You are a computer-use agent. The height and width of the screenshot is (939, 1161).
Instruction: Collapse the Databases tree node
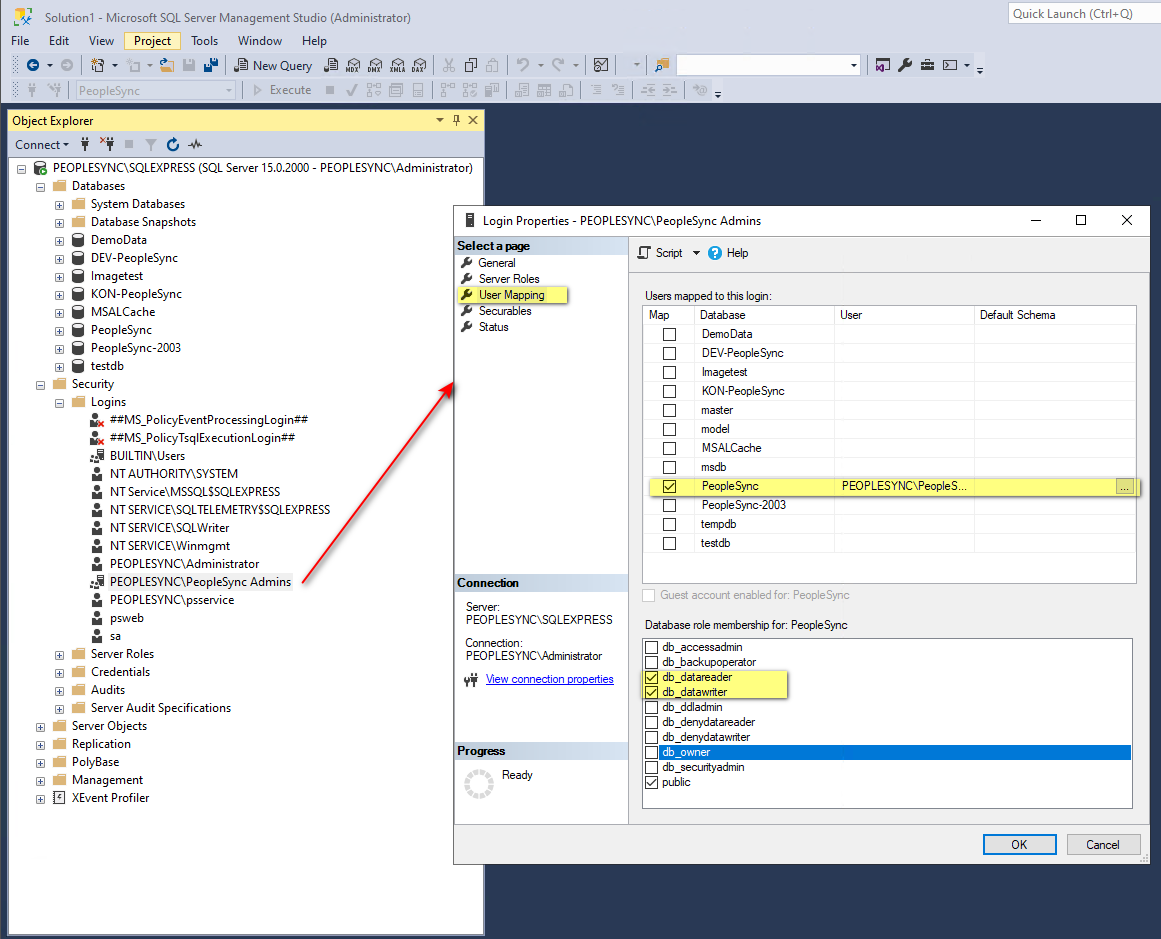point(41,187)
